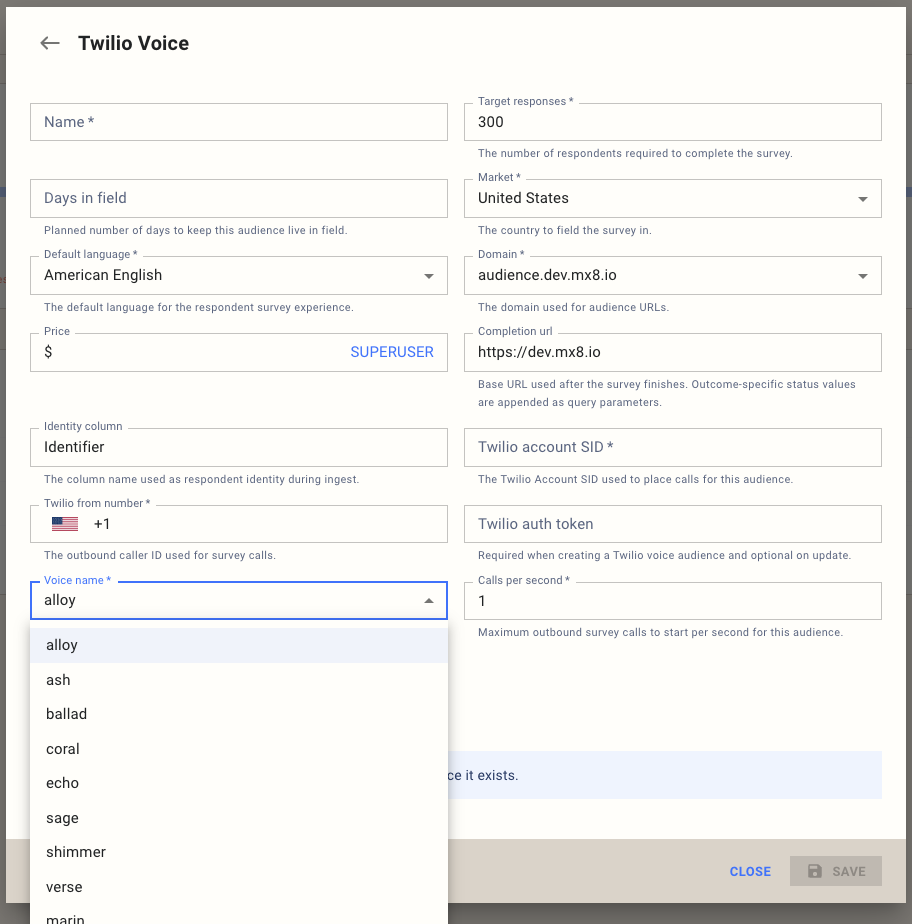Open the Default language dropdown arrow

[x=430, y=275]
